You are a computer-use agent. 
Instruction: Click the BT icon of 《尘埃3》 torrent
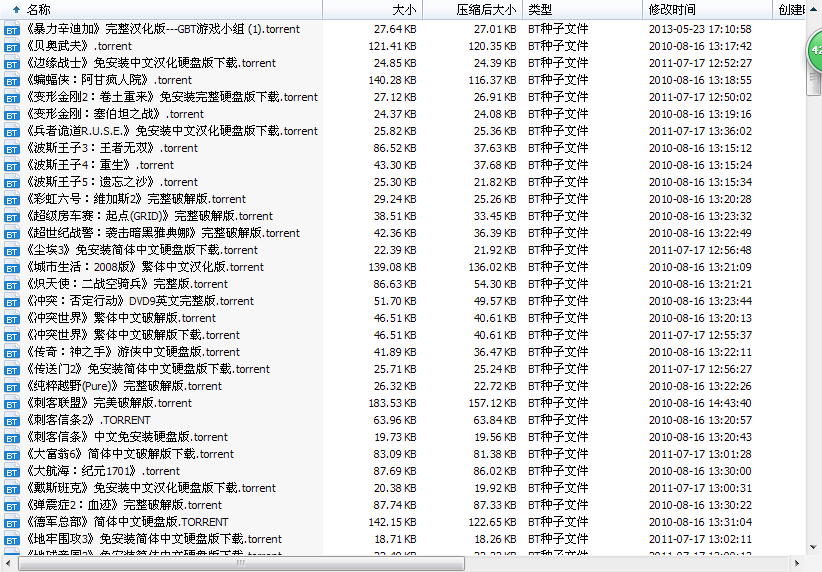click(12, 251)
